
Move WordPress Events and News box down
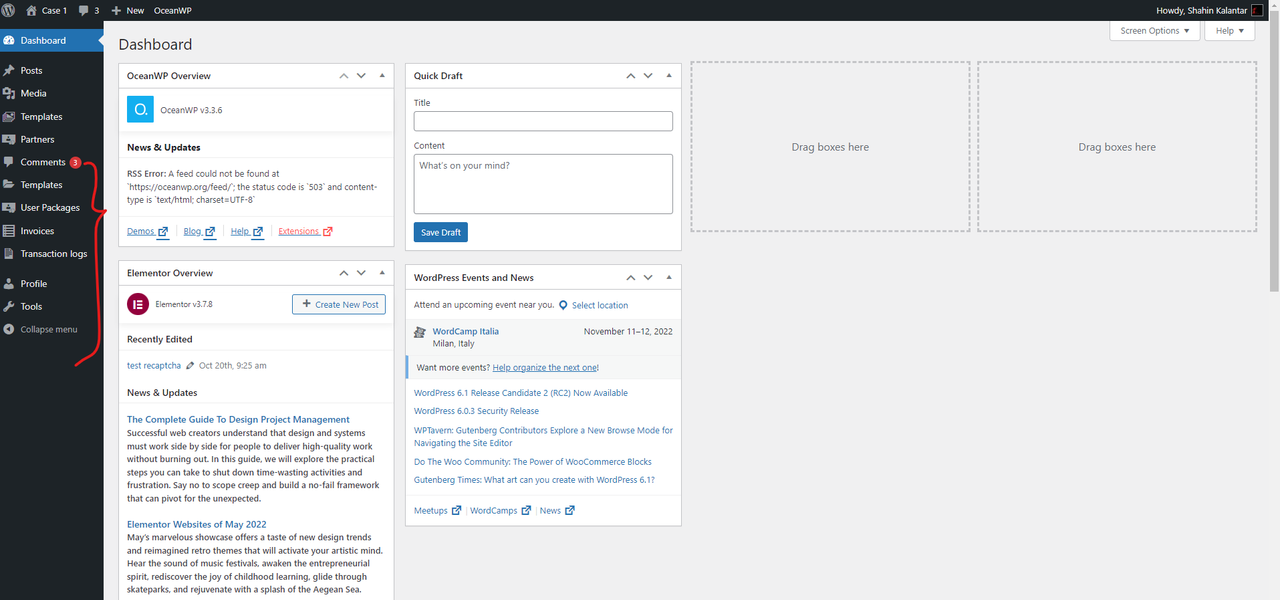tap(648, 278)
